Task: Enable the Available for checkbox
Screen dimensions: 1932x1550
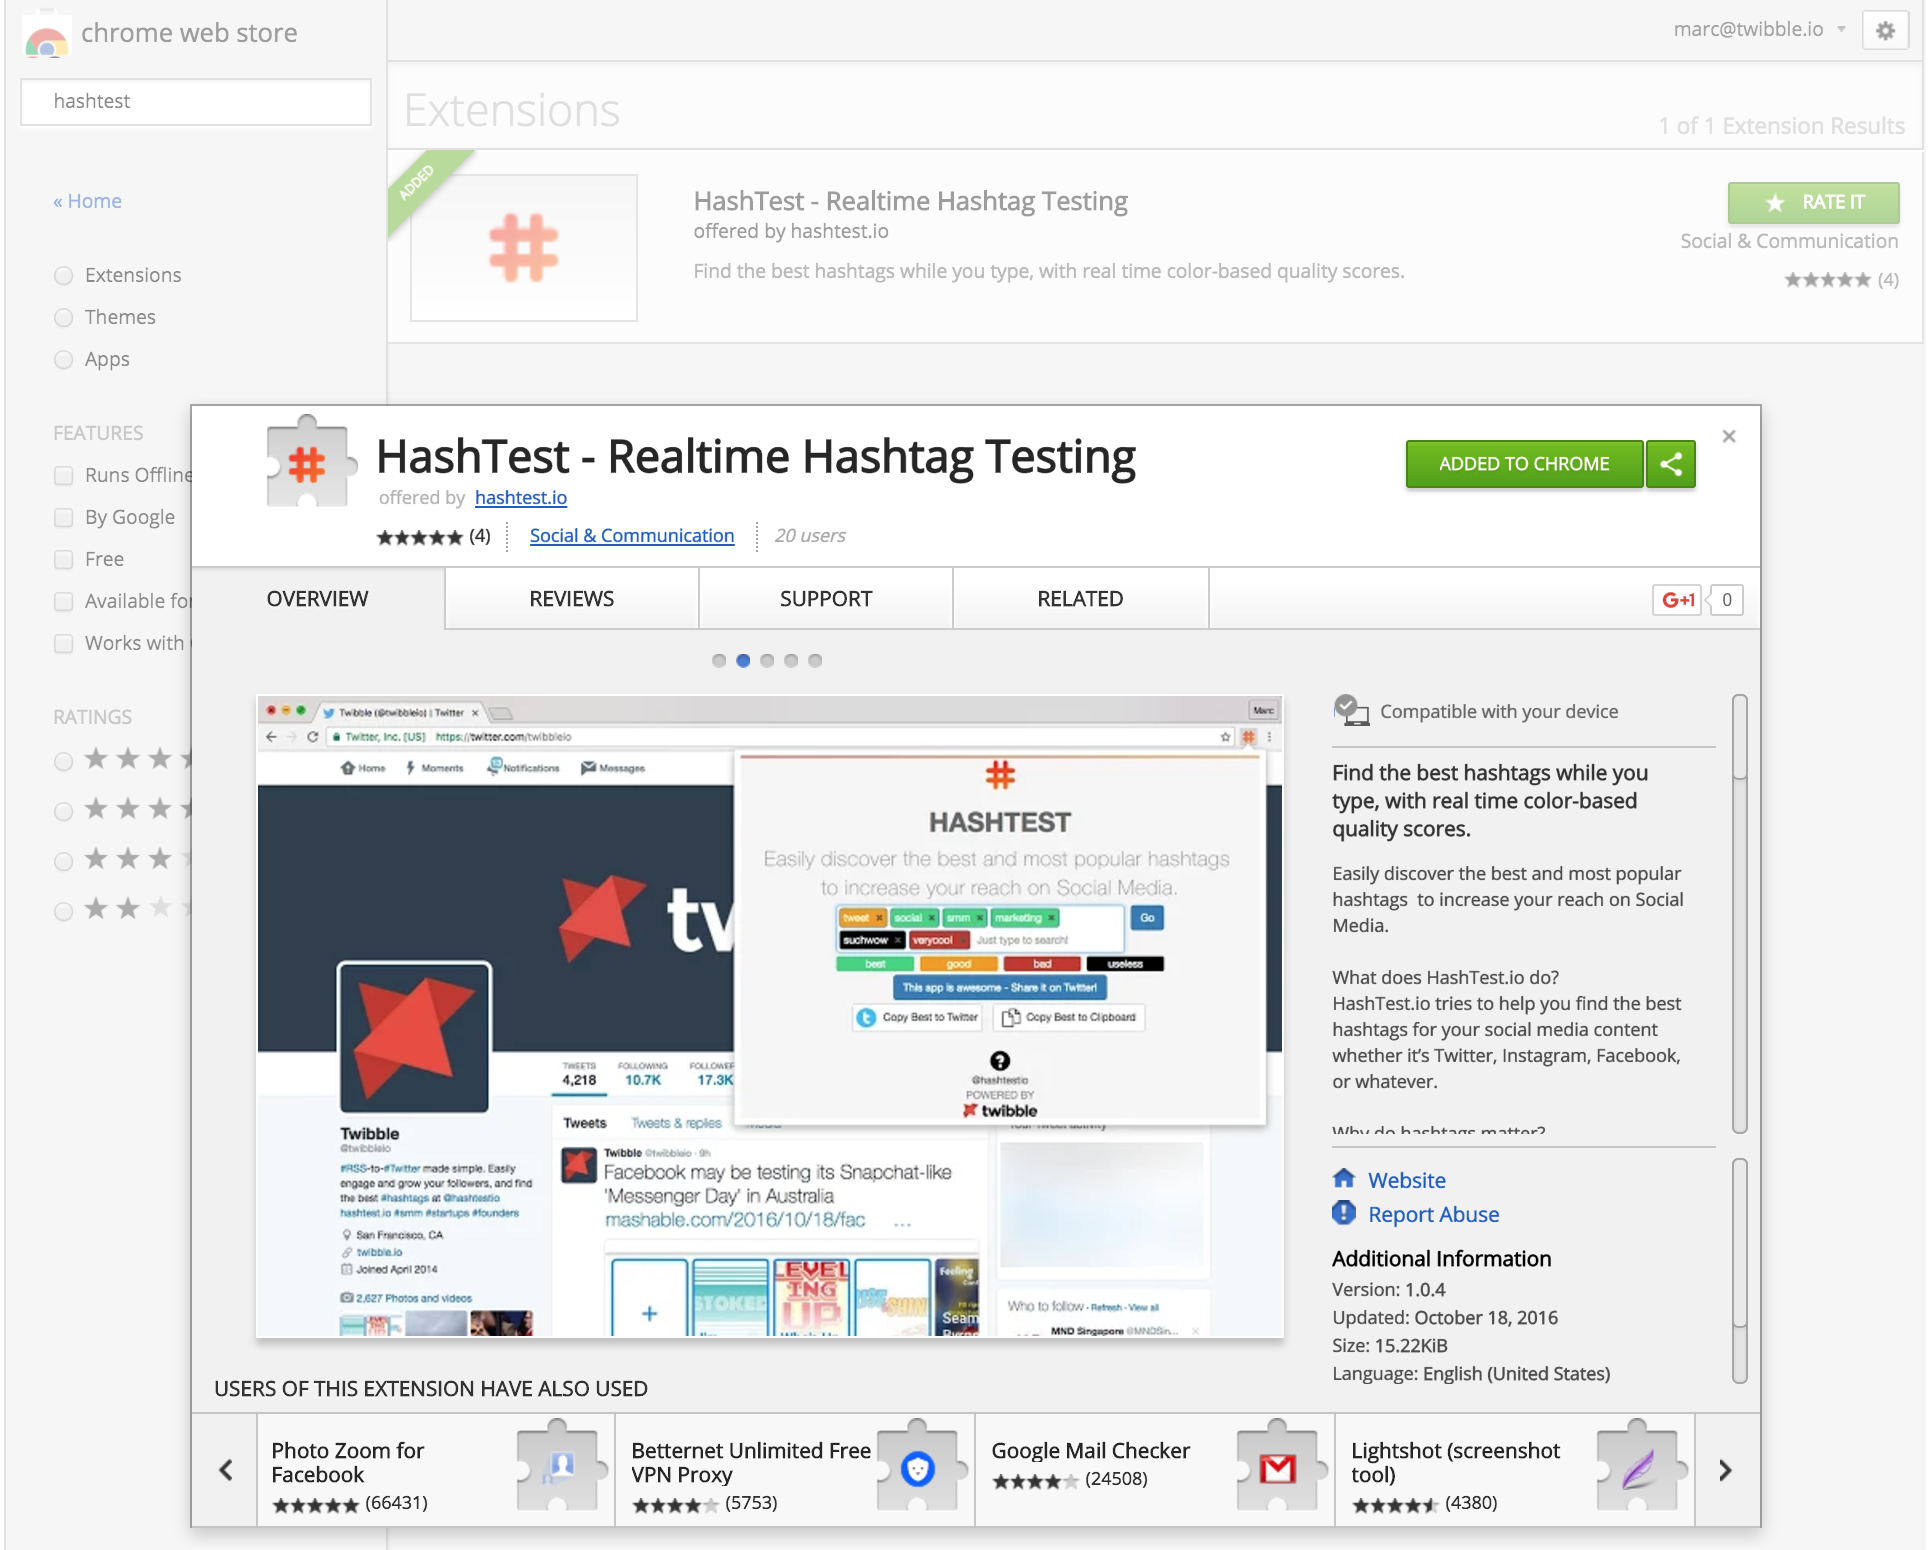Action: click(x=64, y=601)
